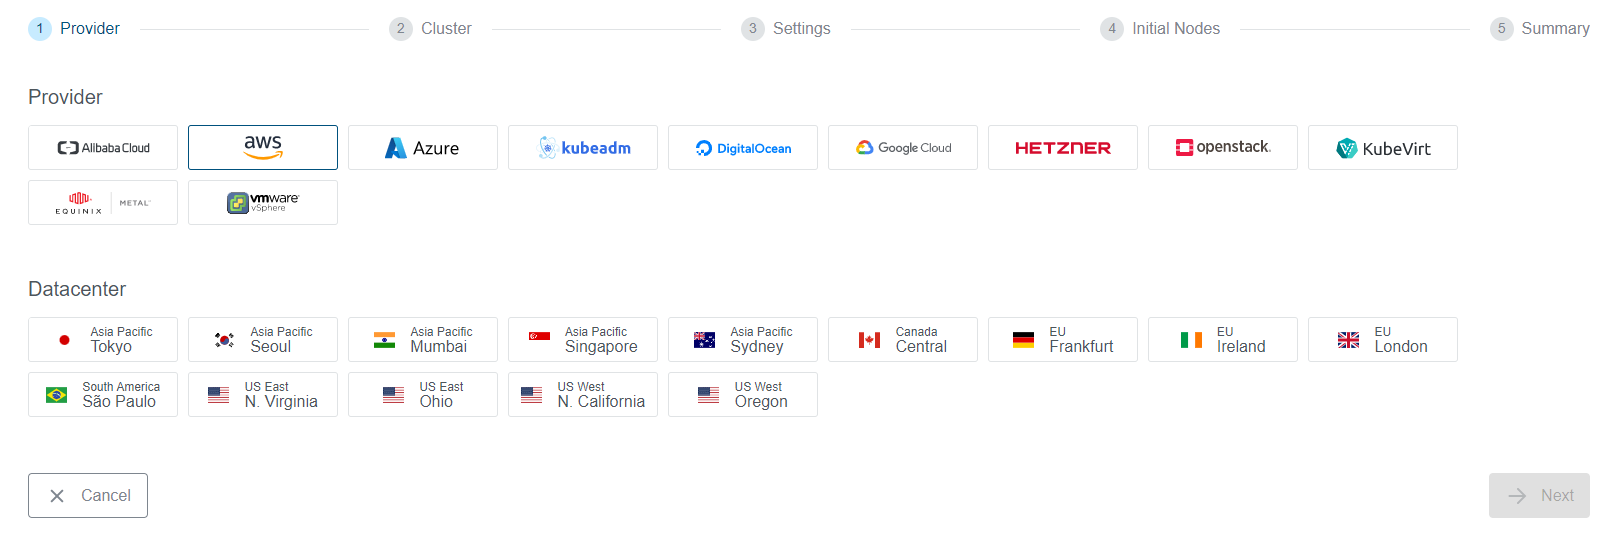Cancel the cluster creation wizard
The height and width of the screenshot is (546, 1617).
[88, 496]
